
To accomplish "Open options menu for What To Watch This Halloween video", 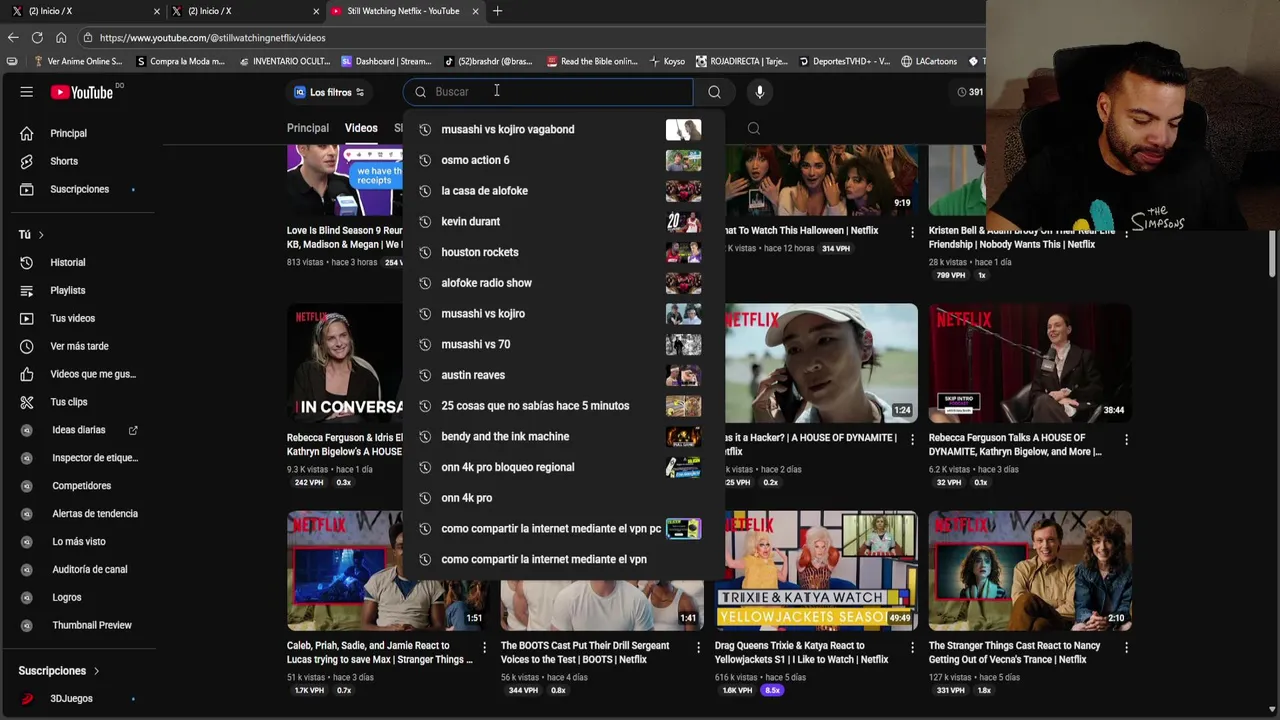I will pos(912,231).
